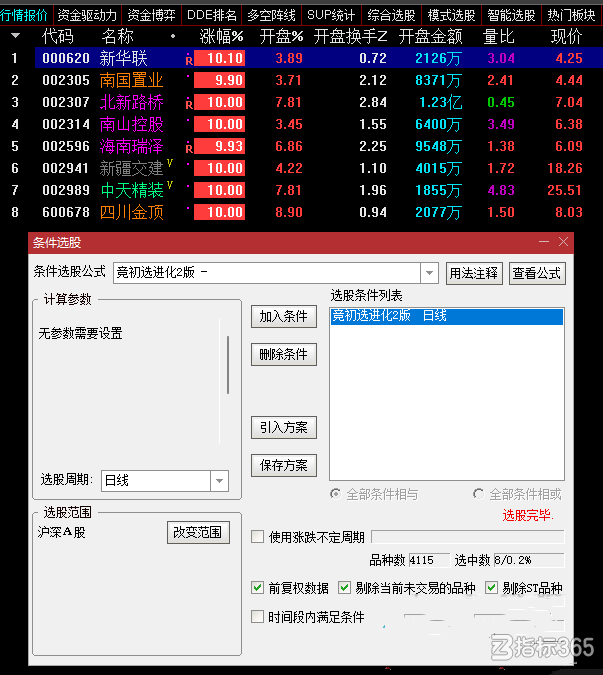Open the 模式选股 tab
603x675 pixels.
tap(451, 15)
